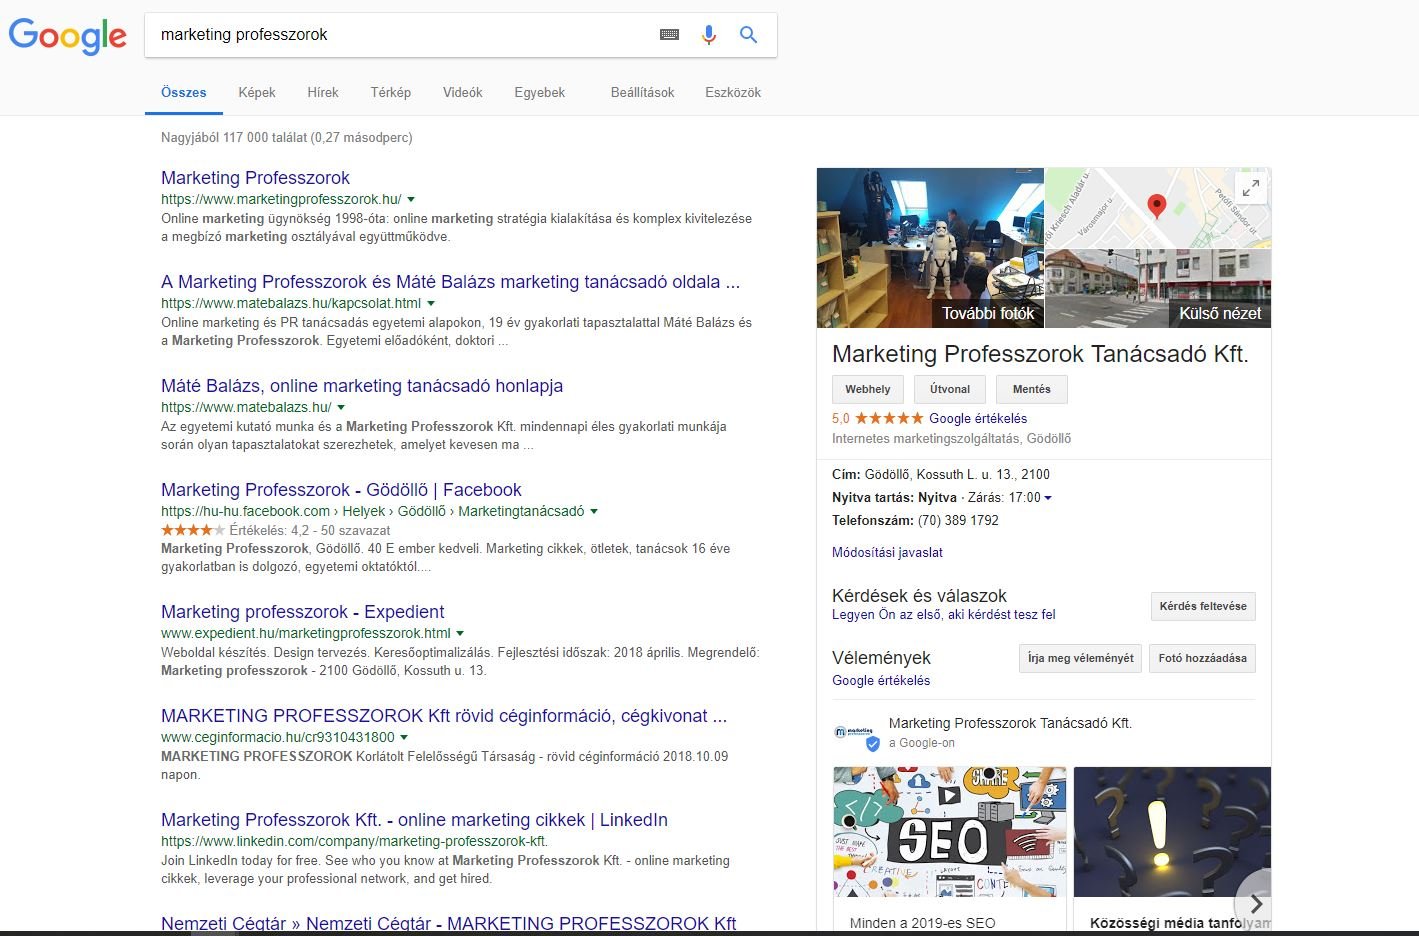Image resolution: width=1419 pixels, height=936 pixels.
Task: Expand the dropdown next to marketingprofesszorok.hu URL
Action: coord(411,199)
